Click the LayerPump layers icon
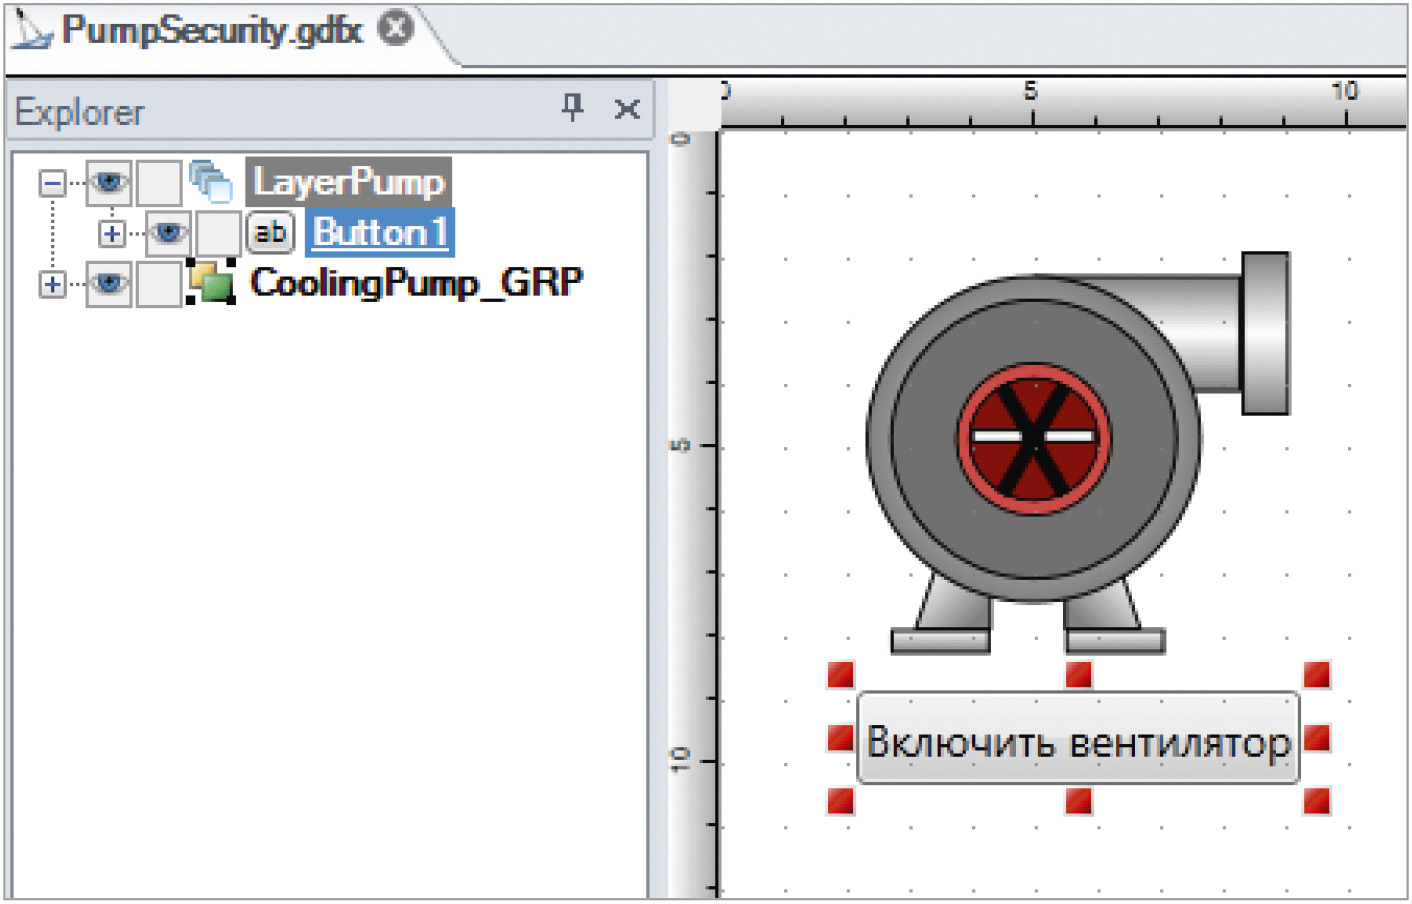The image size is (1412, 904). click(211, 182)
